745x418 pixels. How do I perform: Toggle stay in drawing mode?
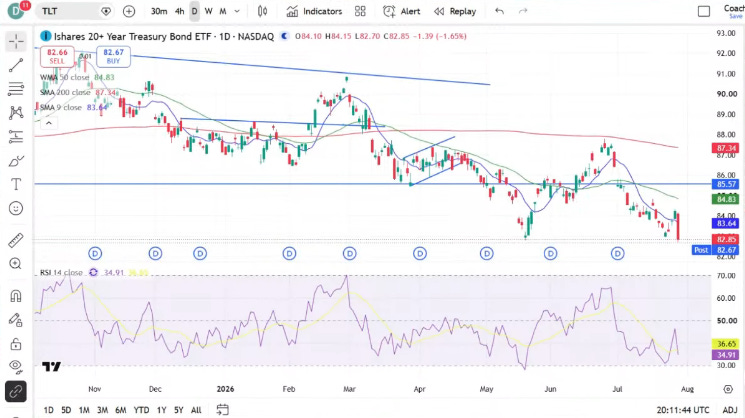click(x=16, y=320)
